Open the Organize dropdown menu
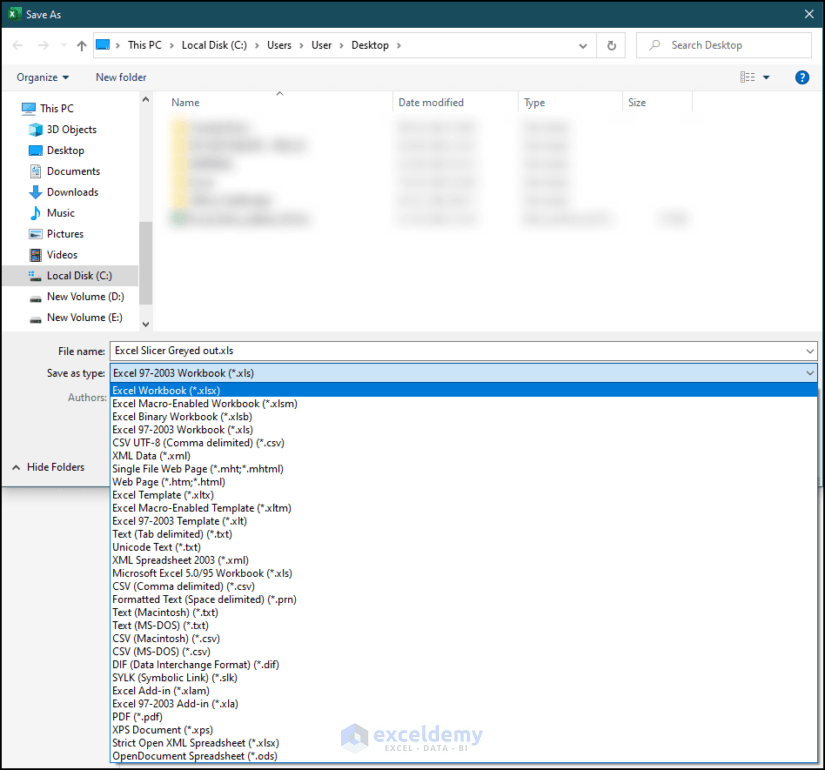This screenshot has width=825, height=770. [x=43, y=77]
